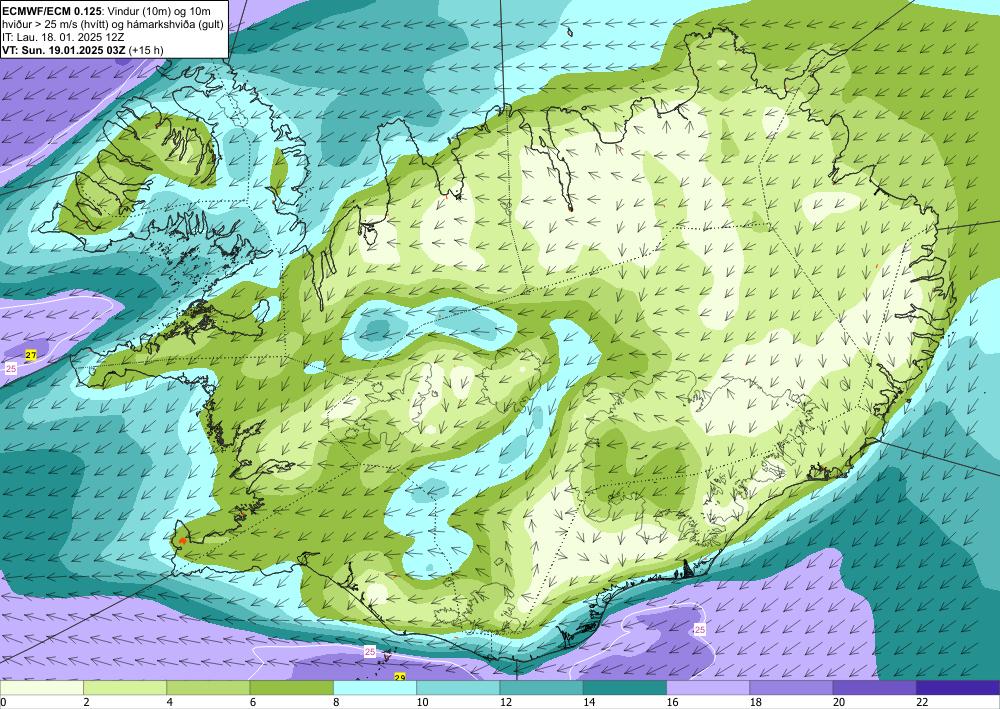1000x709 pixels.
Task: Select the lavender 16–18 m/s legend swatch
Action: 708,688
